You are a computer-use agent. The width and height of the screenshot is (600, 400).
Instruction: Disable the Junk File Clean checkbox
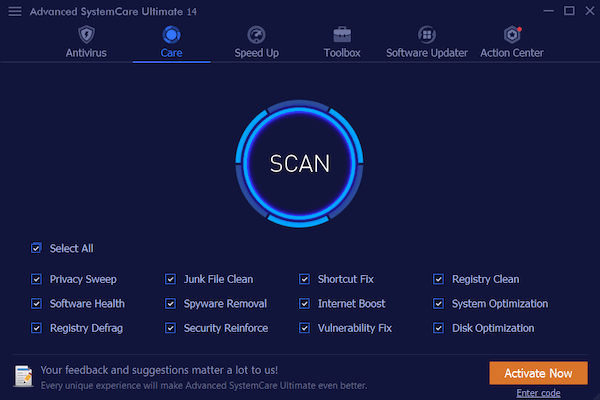point(171,279)
